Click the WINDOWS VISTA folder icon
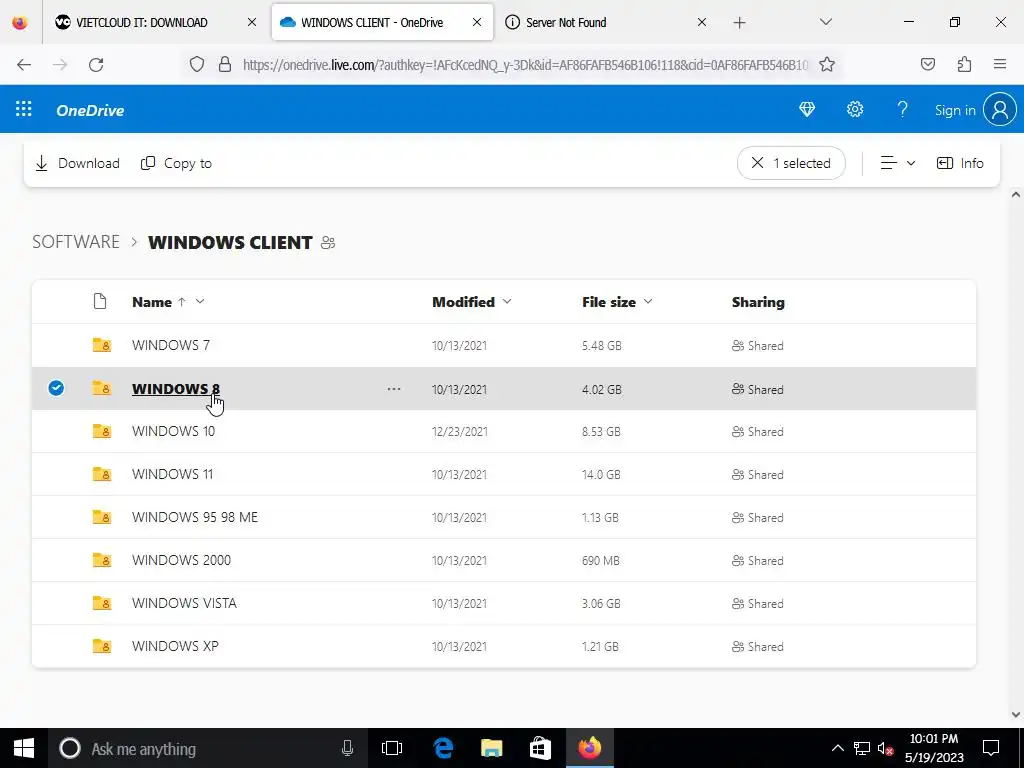This screenshot has height=768, width=1024. [x=101, y=603]
